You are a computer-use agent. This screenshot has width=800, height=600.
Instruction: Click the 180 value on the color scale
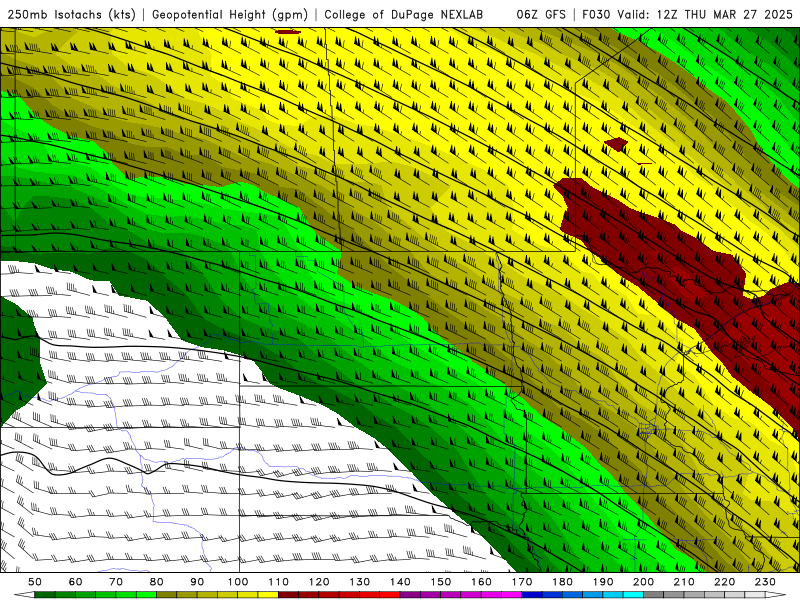click(x=562, y=582)
